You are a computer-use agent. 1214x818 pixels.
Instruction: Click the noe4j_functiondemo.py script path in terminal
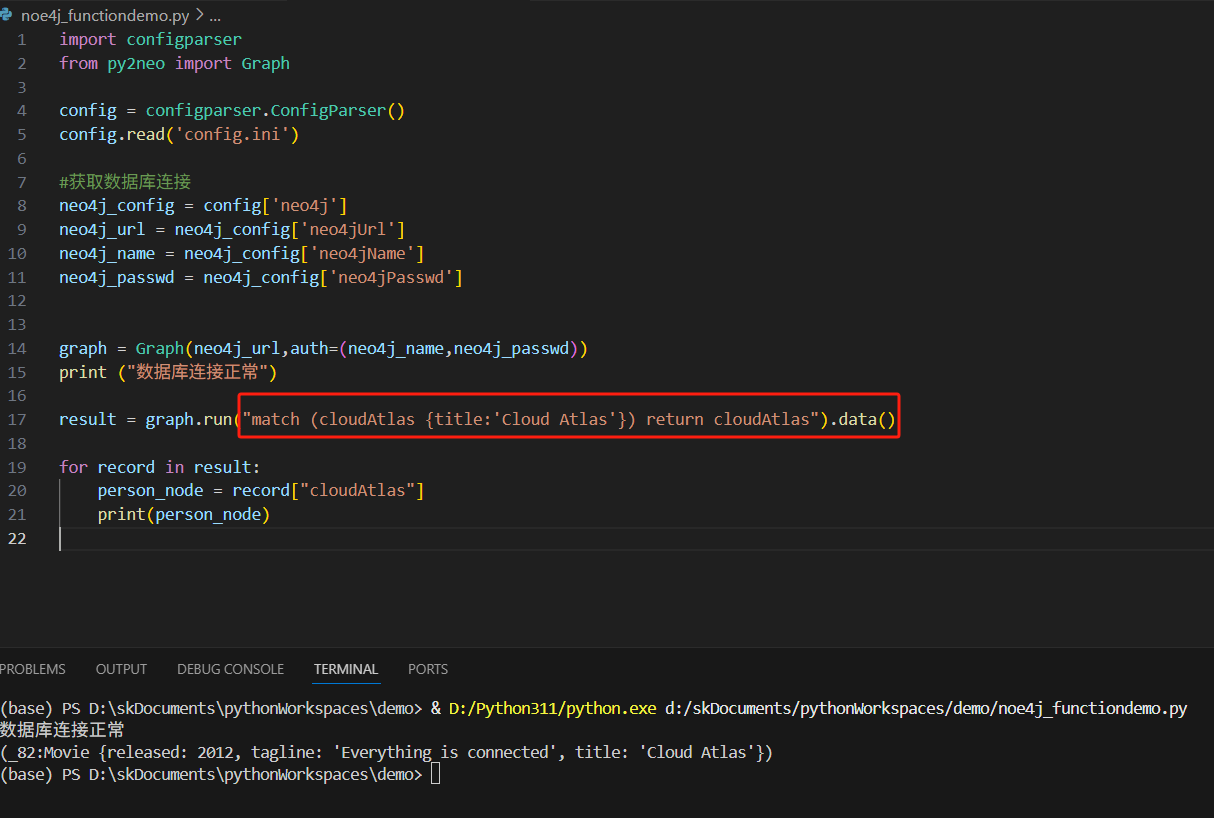click(x=926, y=709)
